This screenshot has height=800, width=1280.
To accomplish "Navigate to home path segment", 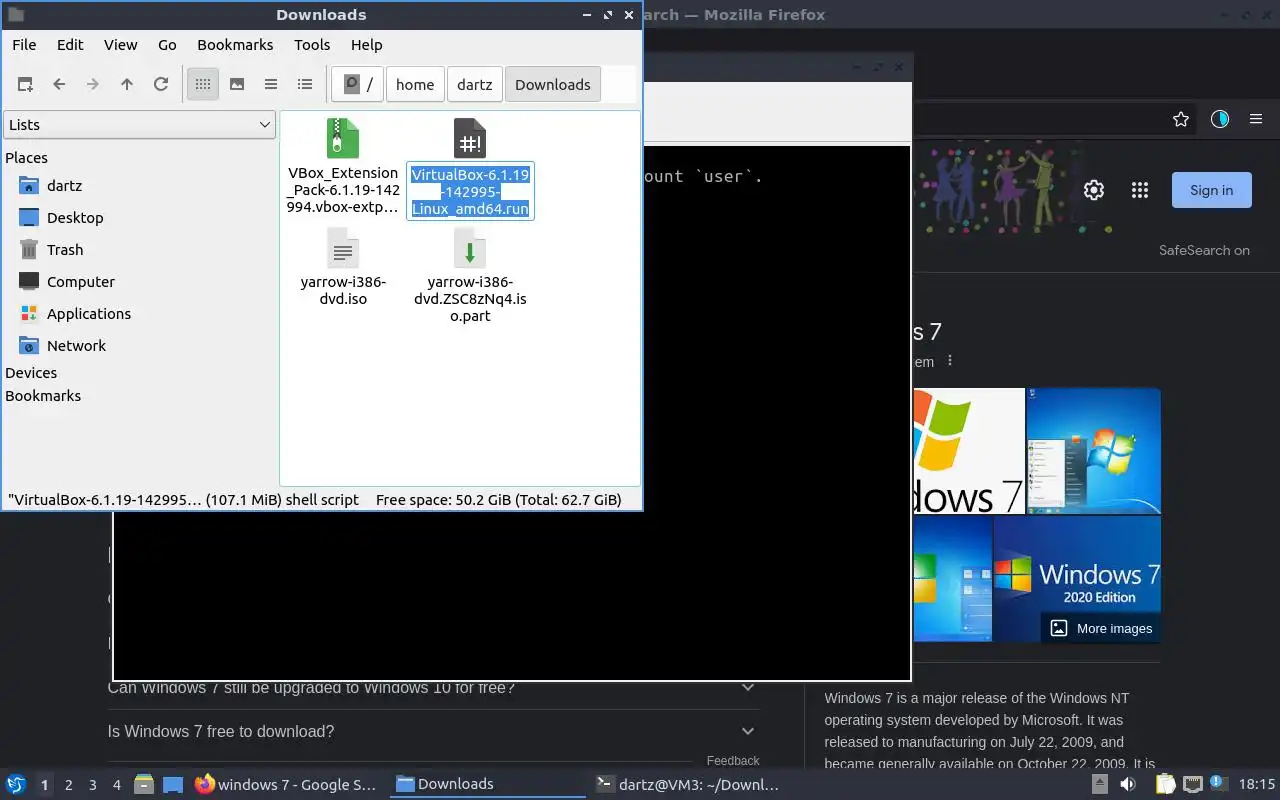I will coord(415,85).
